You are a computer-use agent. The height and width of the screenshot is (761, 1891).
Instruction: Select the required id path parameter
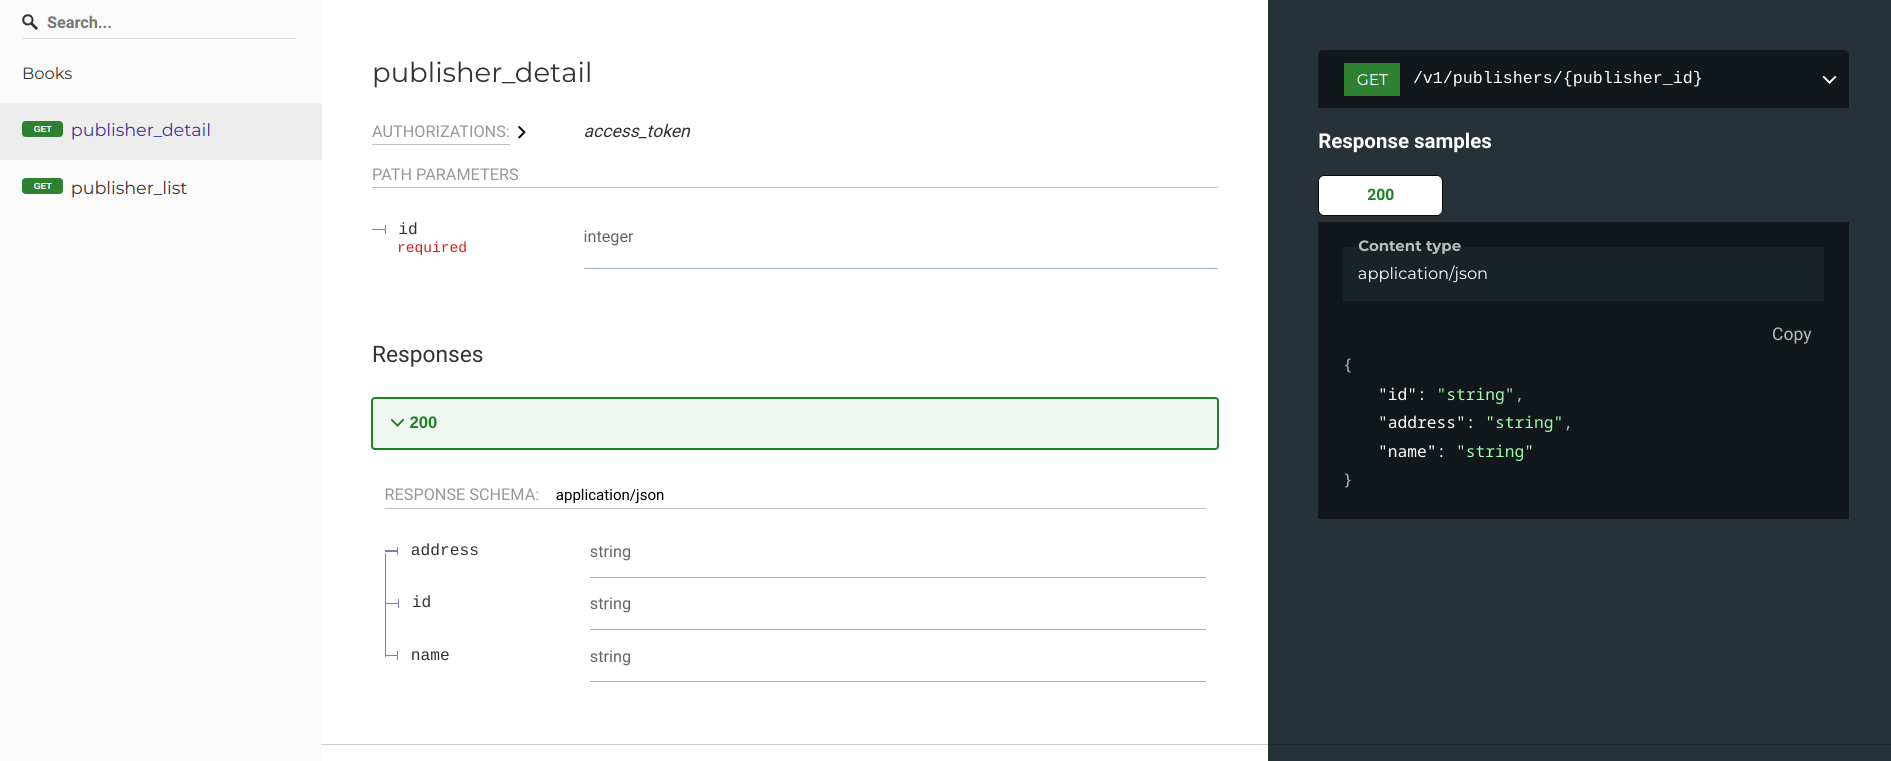click(x=408, y=228)
